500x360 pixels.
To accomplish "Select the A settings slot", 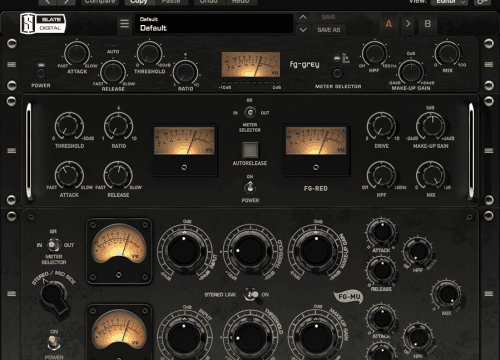I will click(389, 24).
